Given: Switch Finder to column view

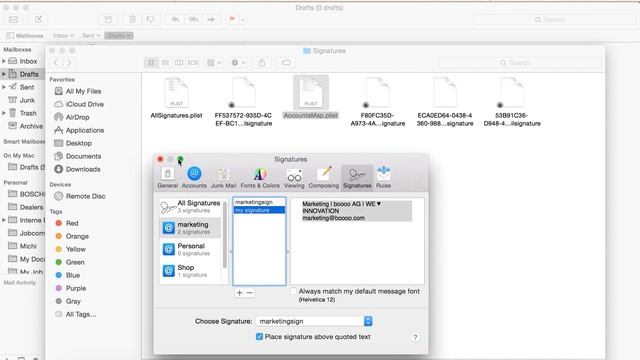Looking at the screenshot, I should tap(179, 62).
